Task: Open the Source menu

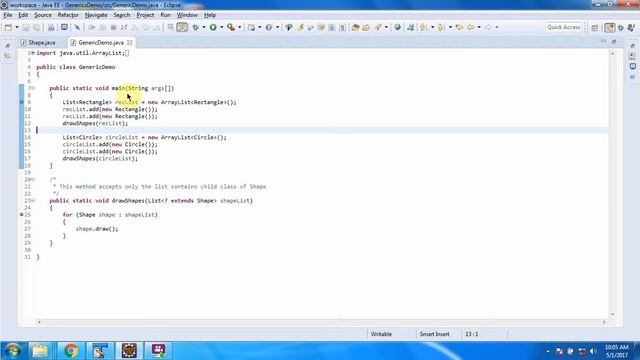Action: pos(43,15)
